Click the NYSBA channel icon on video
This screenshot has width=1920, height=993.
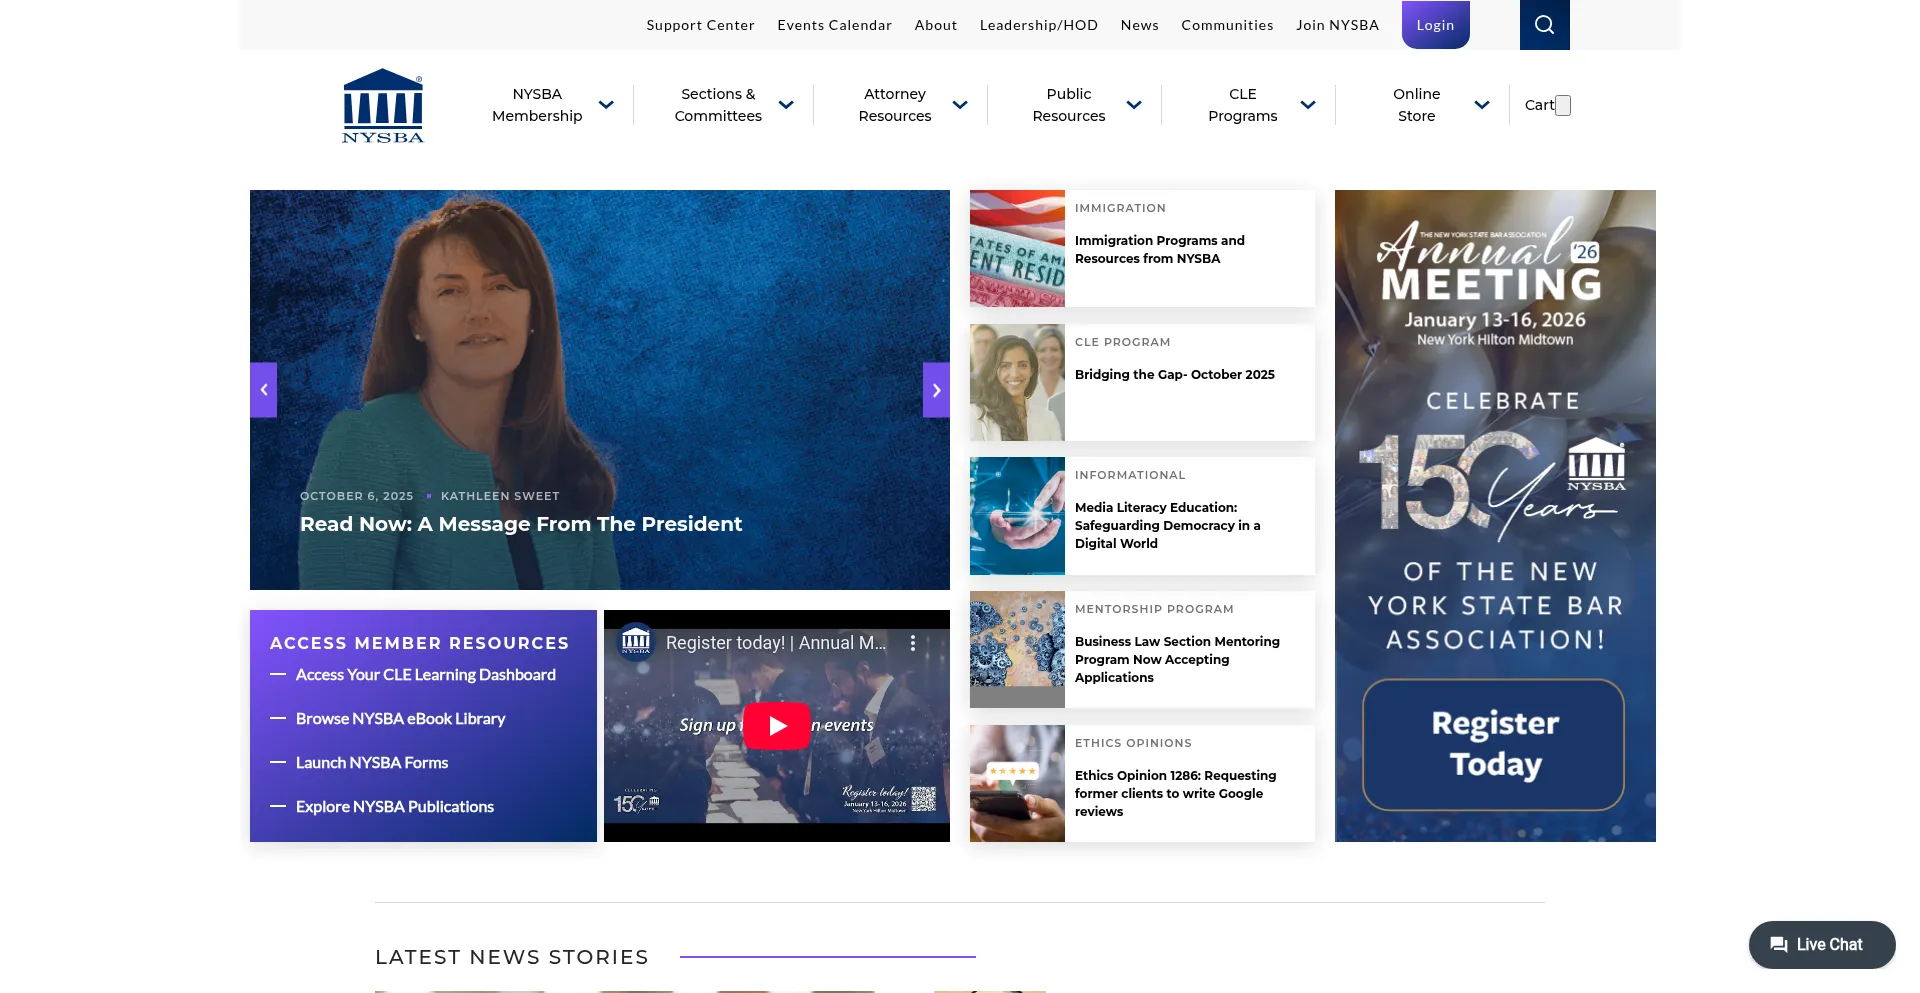tap(636, 641)
